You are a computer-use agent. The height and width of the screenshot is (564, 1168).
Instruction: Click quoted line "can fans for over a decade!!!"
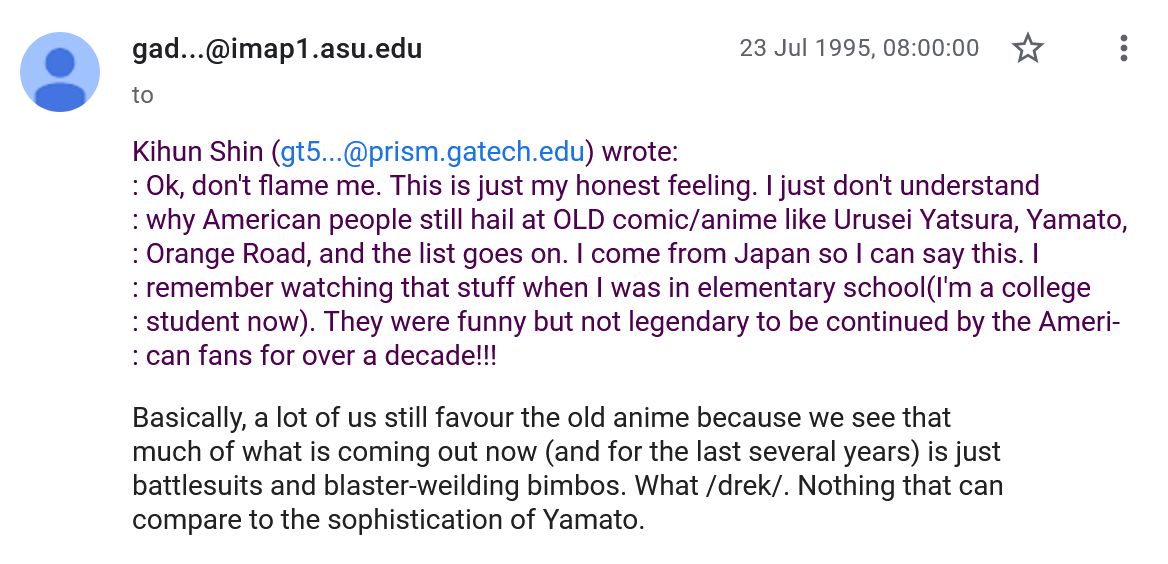click(314, 356)
